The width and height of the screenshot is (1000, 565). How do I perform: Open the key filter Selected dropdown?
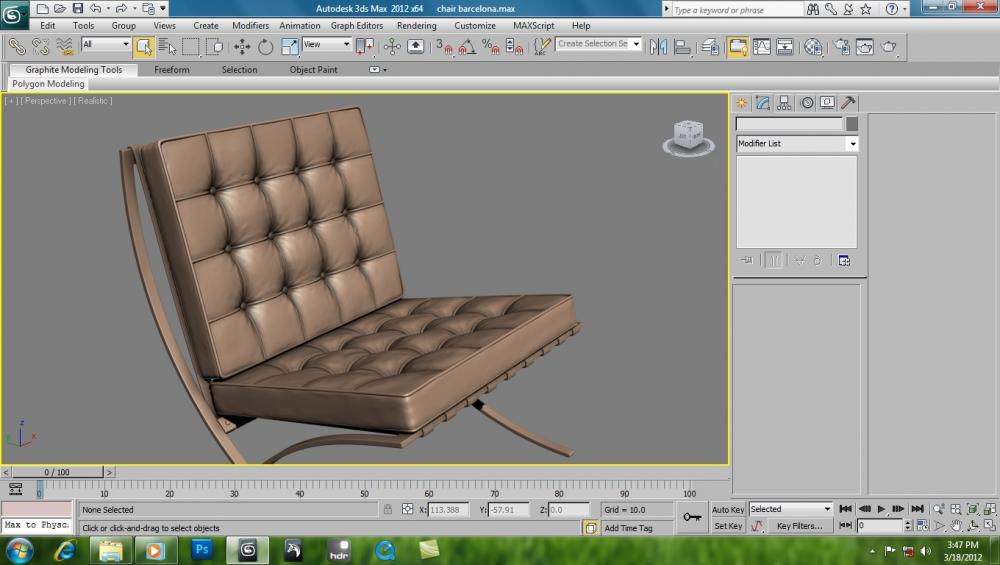790,509
